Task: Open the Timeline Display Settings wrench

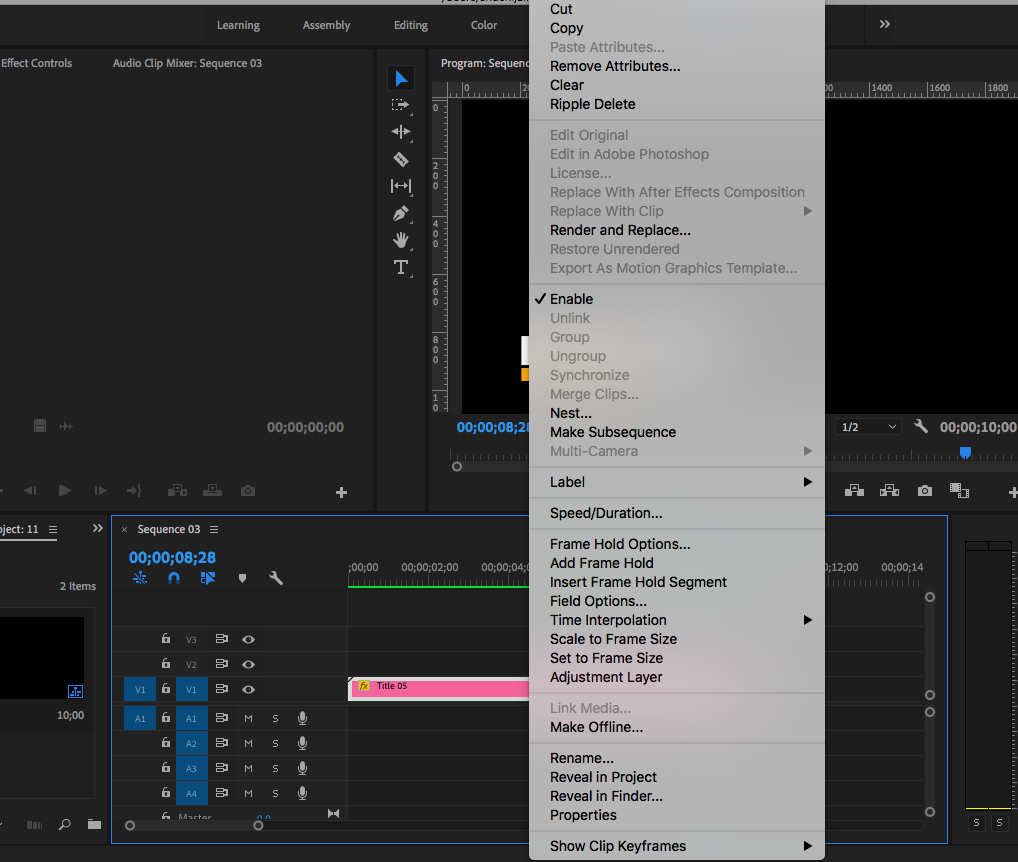Action: click(x=276, y=578)
